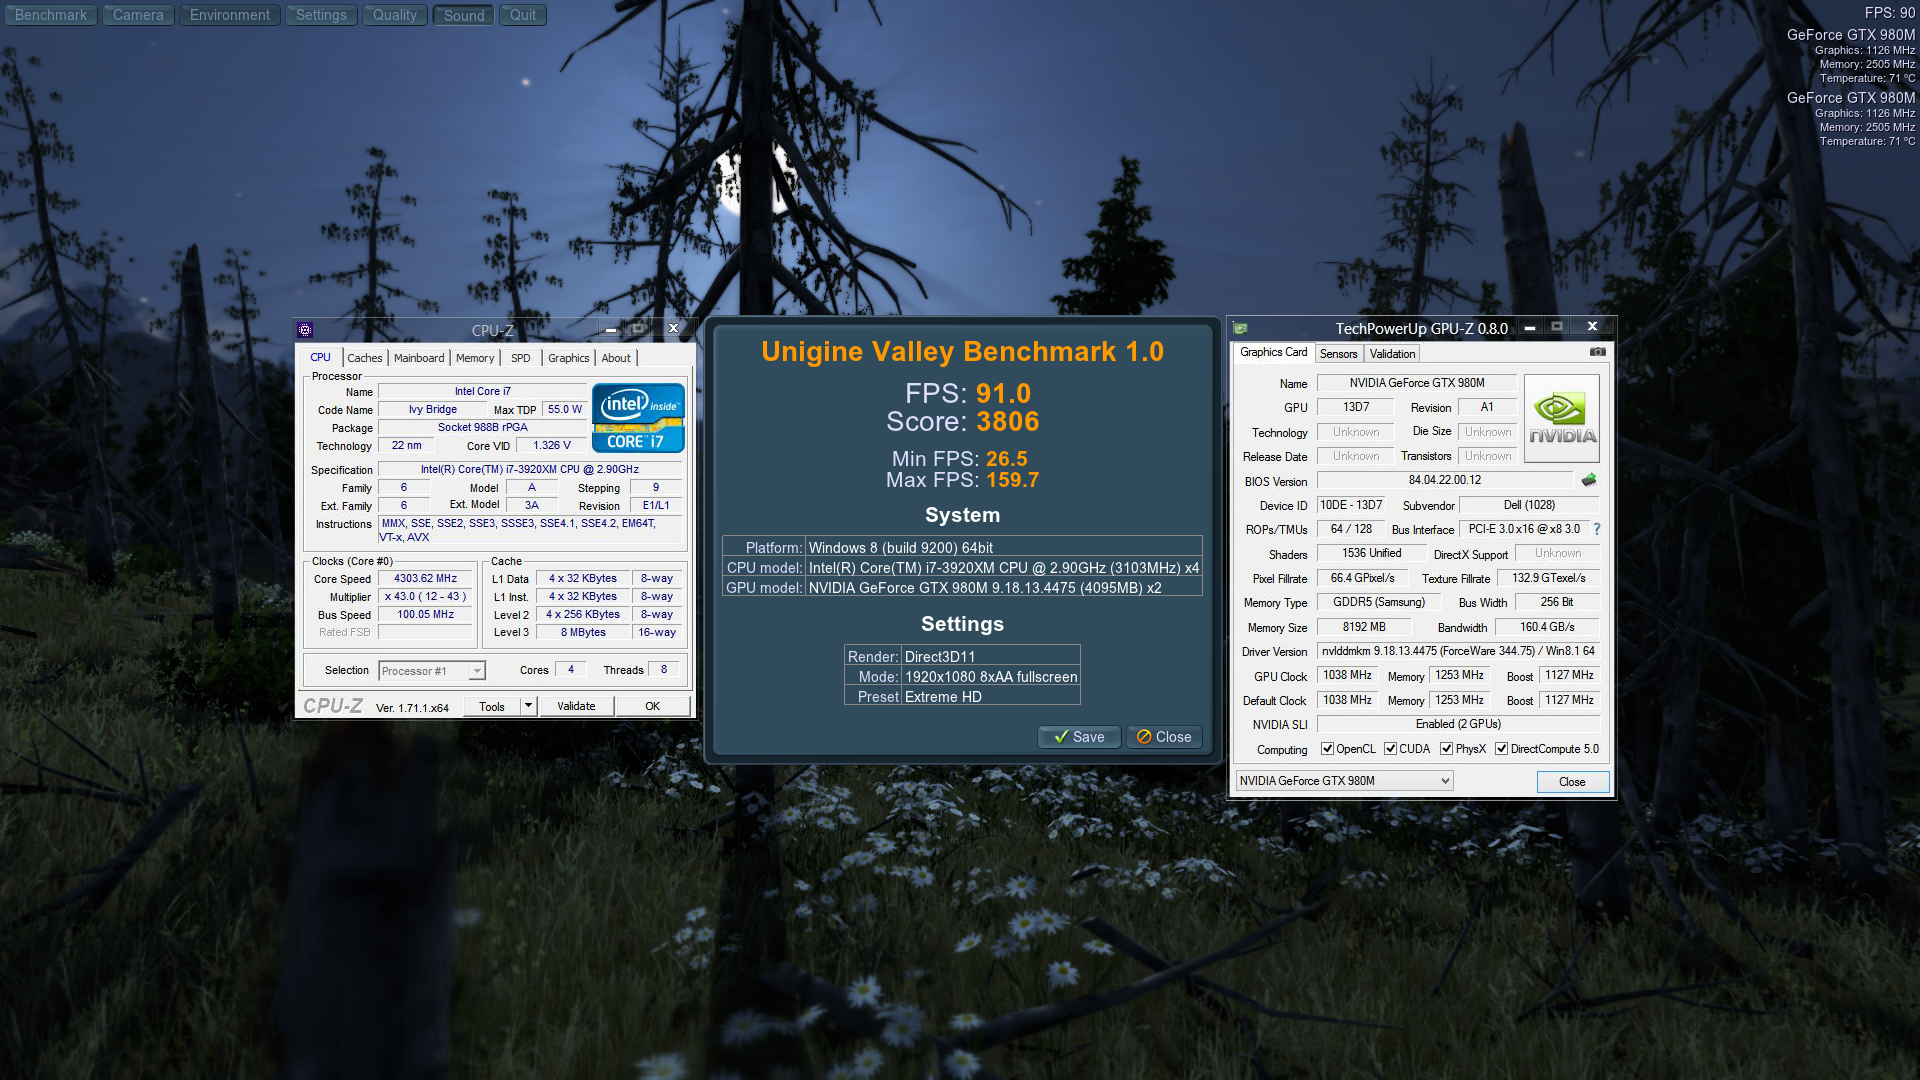Screen dimensions: 1920x1080
Task: Open the Processor #1 selection dropdown
Action: (x=476, y=671)
